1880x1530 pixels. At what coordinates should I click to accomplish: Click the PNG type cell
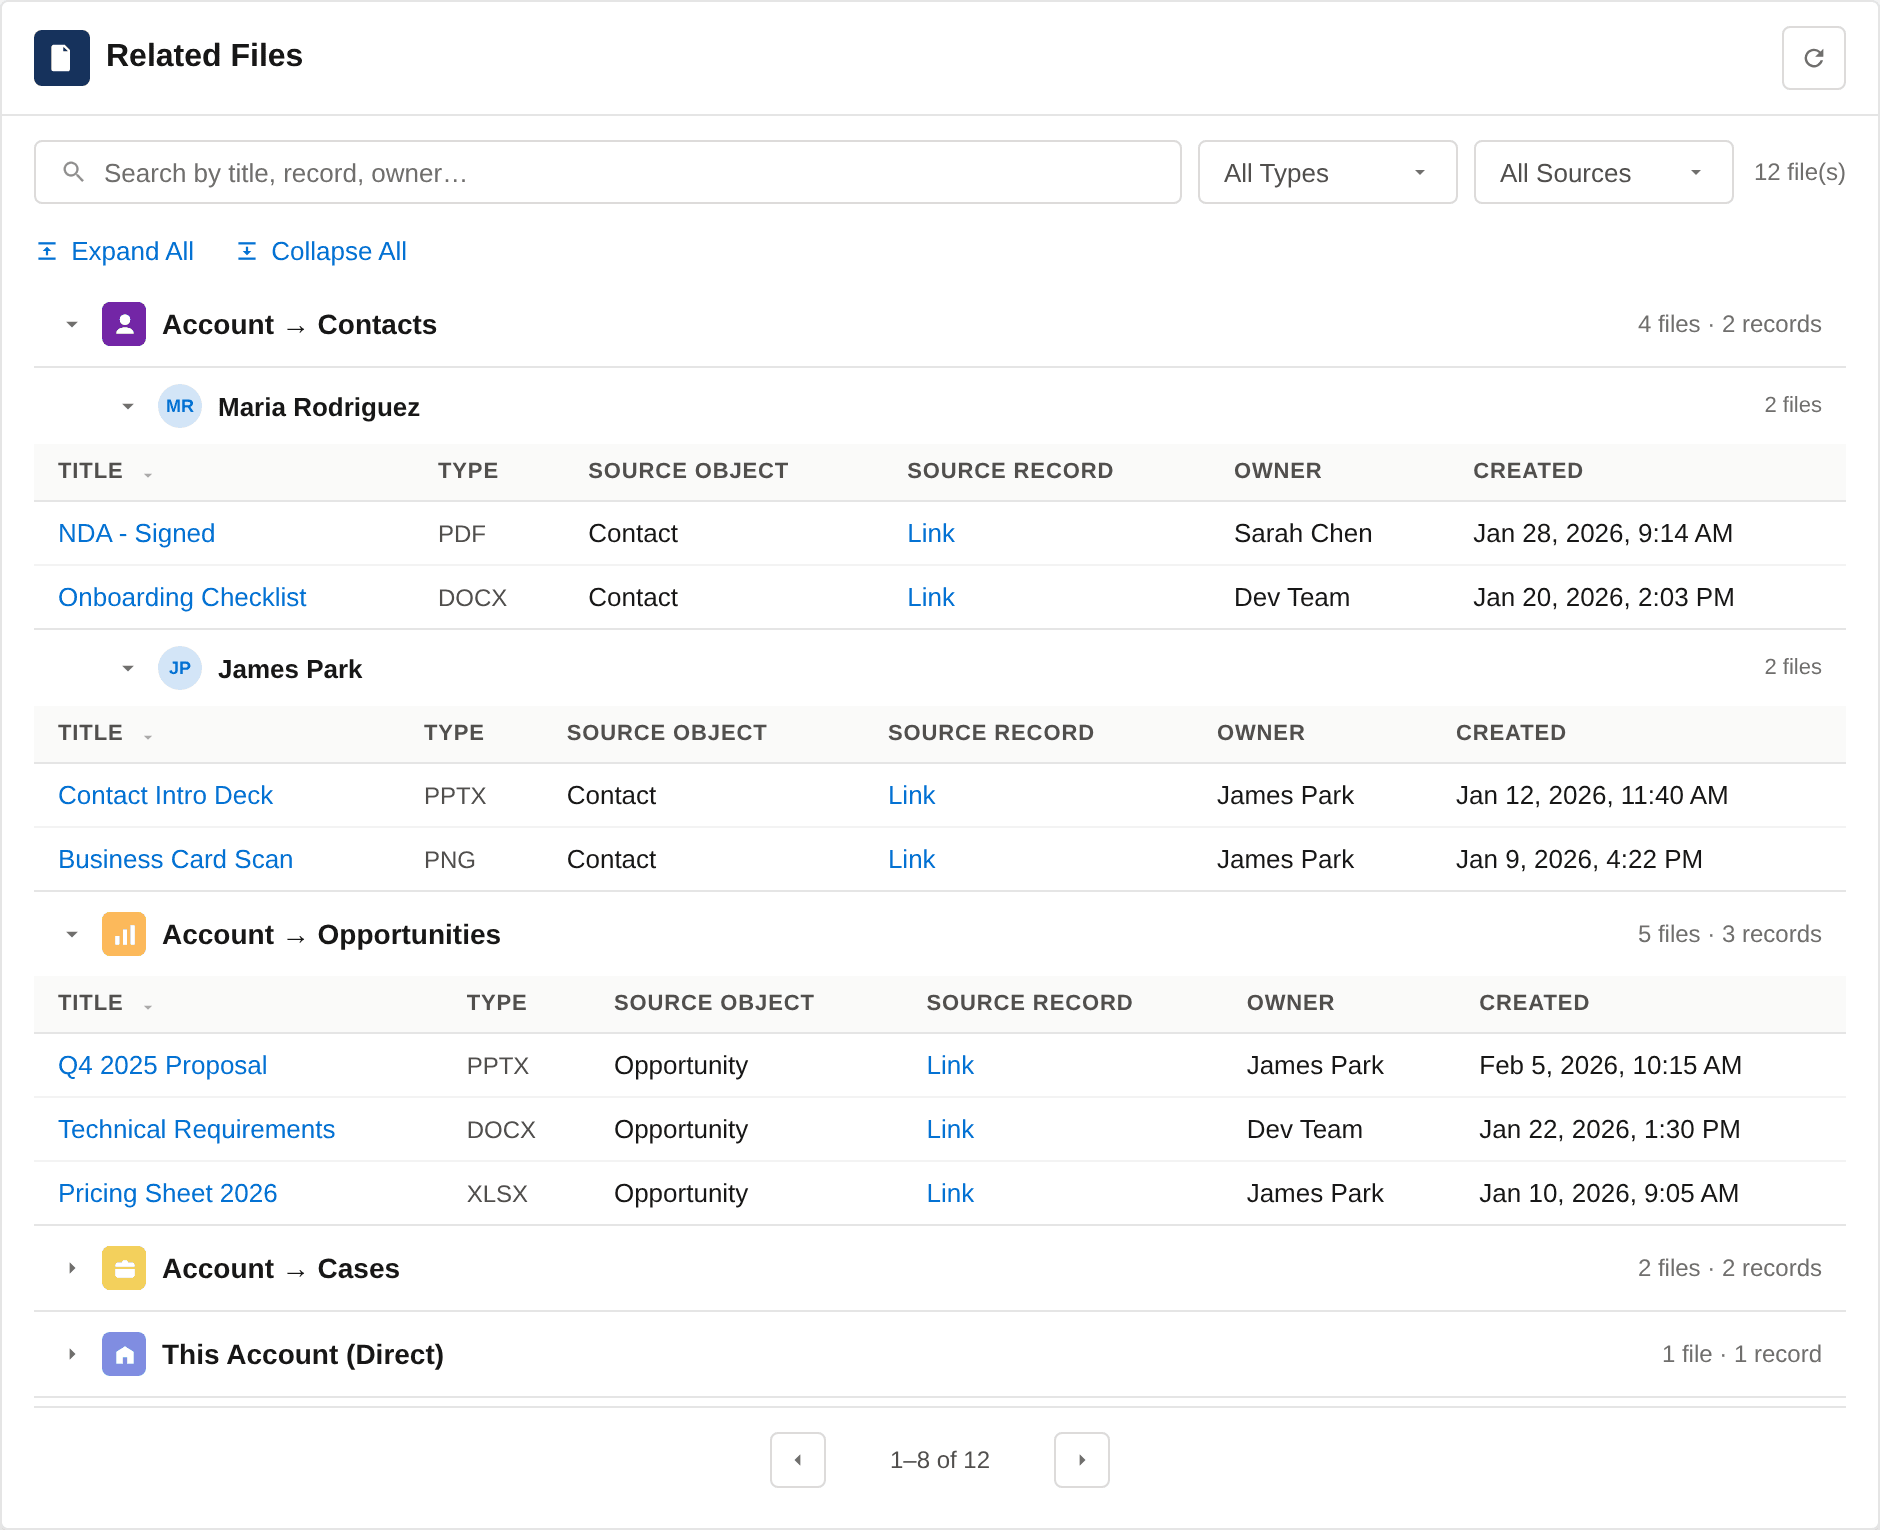click(x=449, y=859)
